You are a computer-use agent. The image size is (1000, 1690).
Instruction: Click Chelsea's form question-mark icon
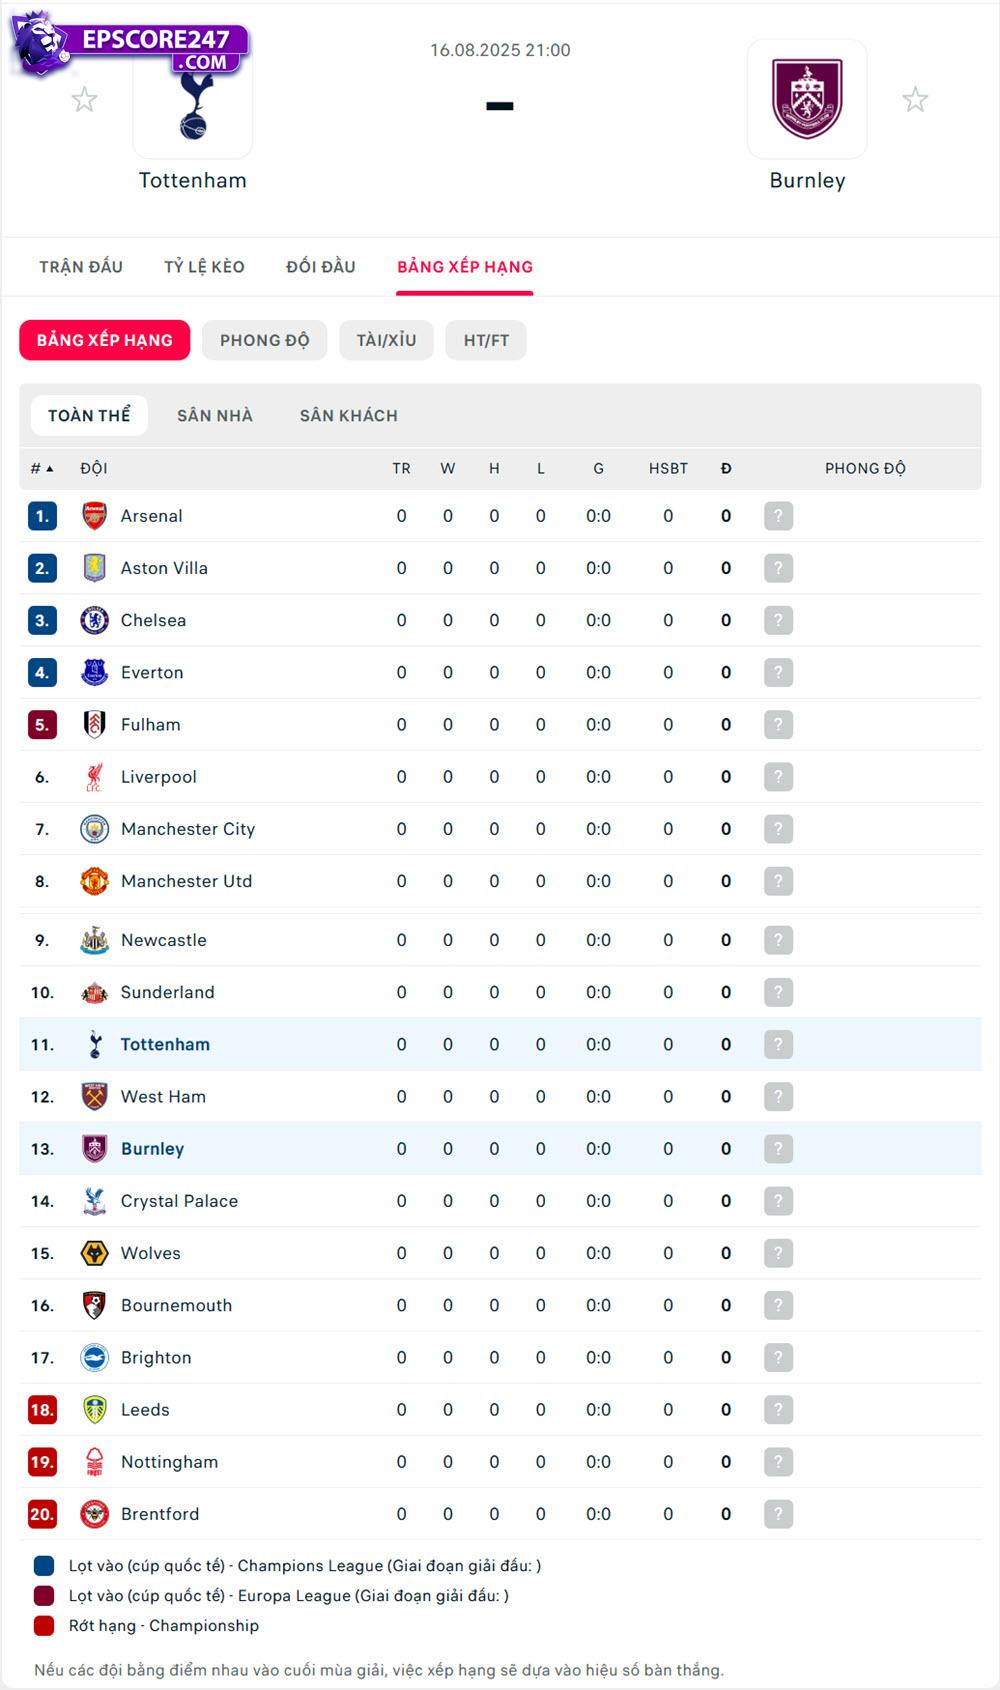(x=778, y=620)
